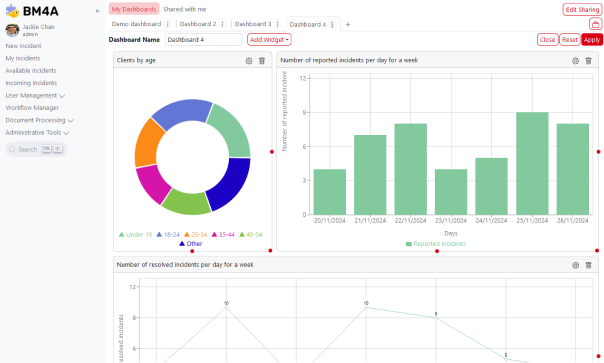Toggle 25-34 legend entry
This screenshot has width=604, height=363.
(x=195, y=234)
